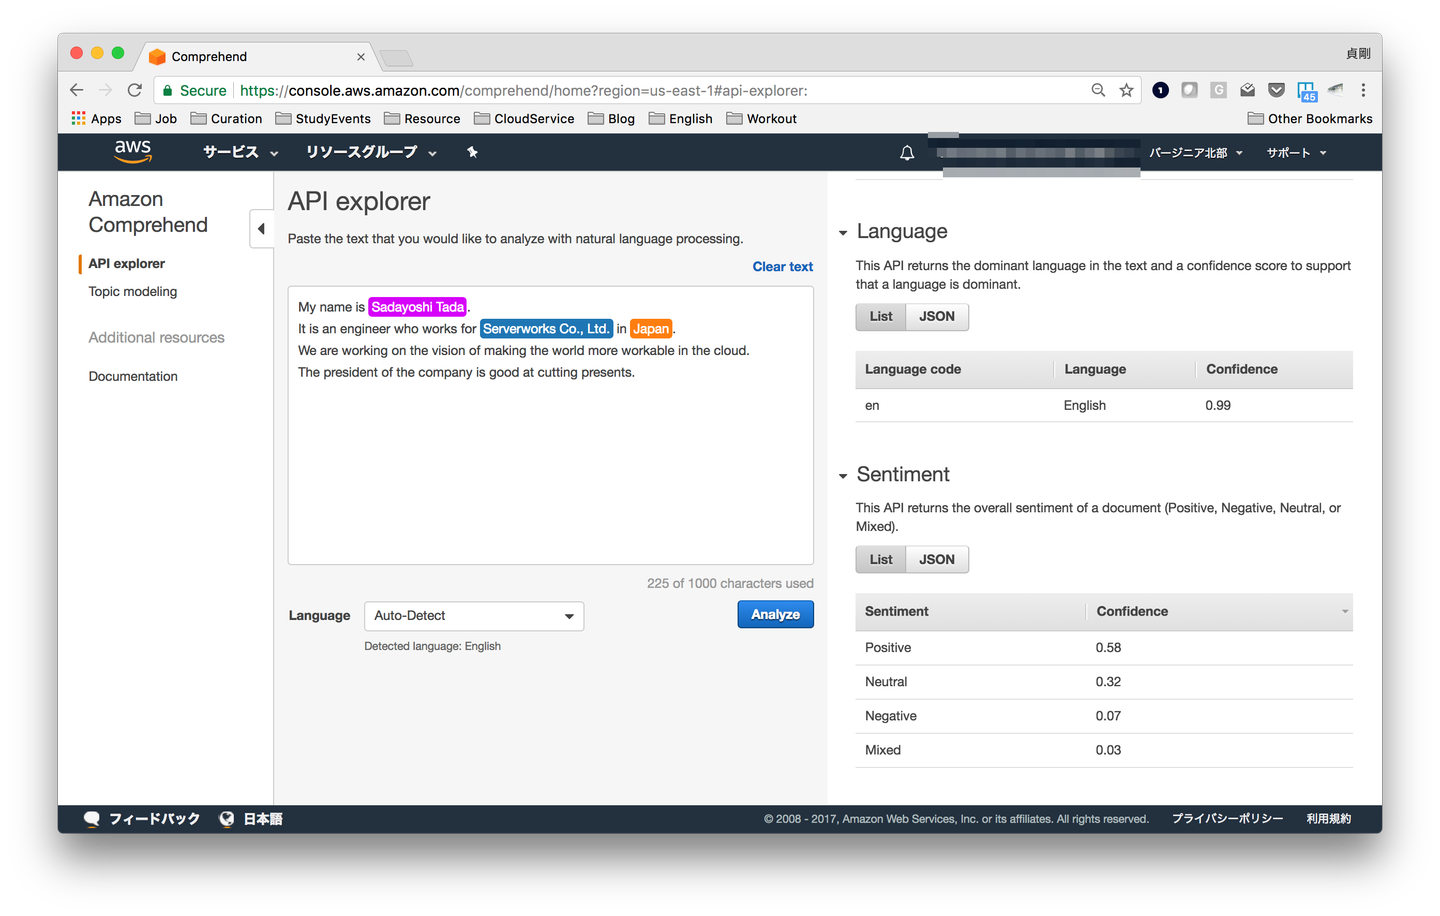Bookmark this page with the star icon
This screenshot has height=916, width=1440.
click(x=1127, y=90)
